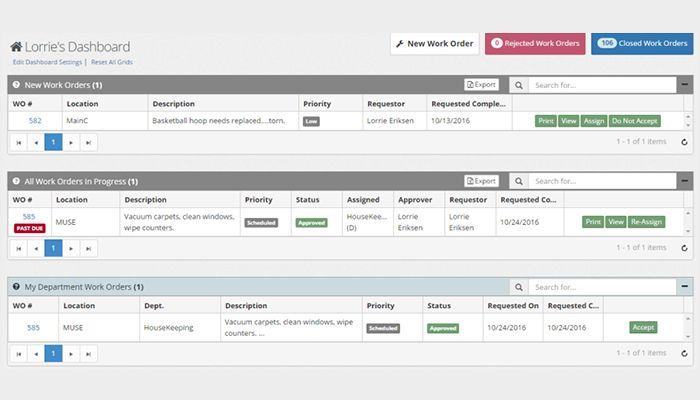Open Closed Work Orders list

coord(640,44)
